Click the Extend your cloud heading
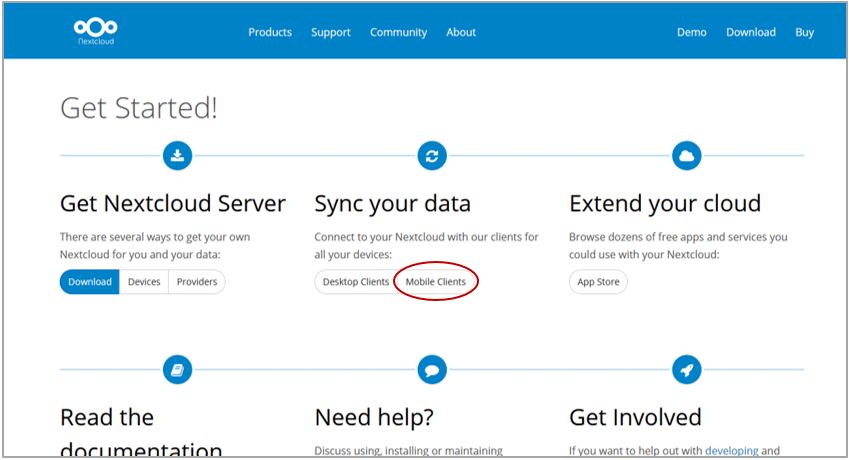 [x=665, y=204]
